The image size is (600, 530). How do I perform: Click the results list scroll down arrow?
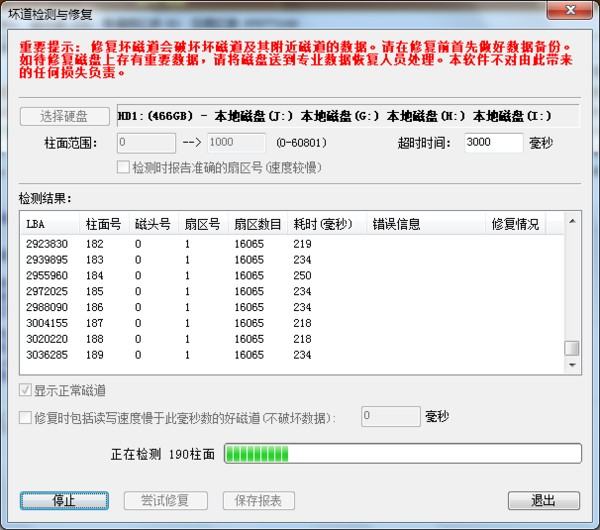pyautogui.click(x=572, y=365)
